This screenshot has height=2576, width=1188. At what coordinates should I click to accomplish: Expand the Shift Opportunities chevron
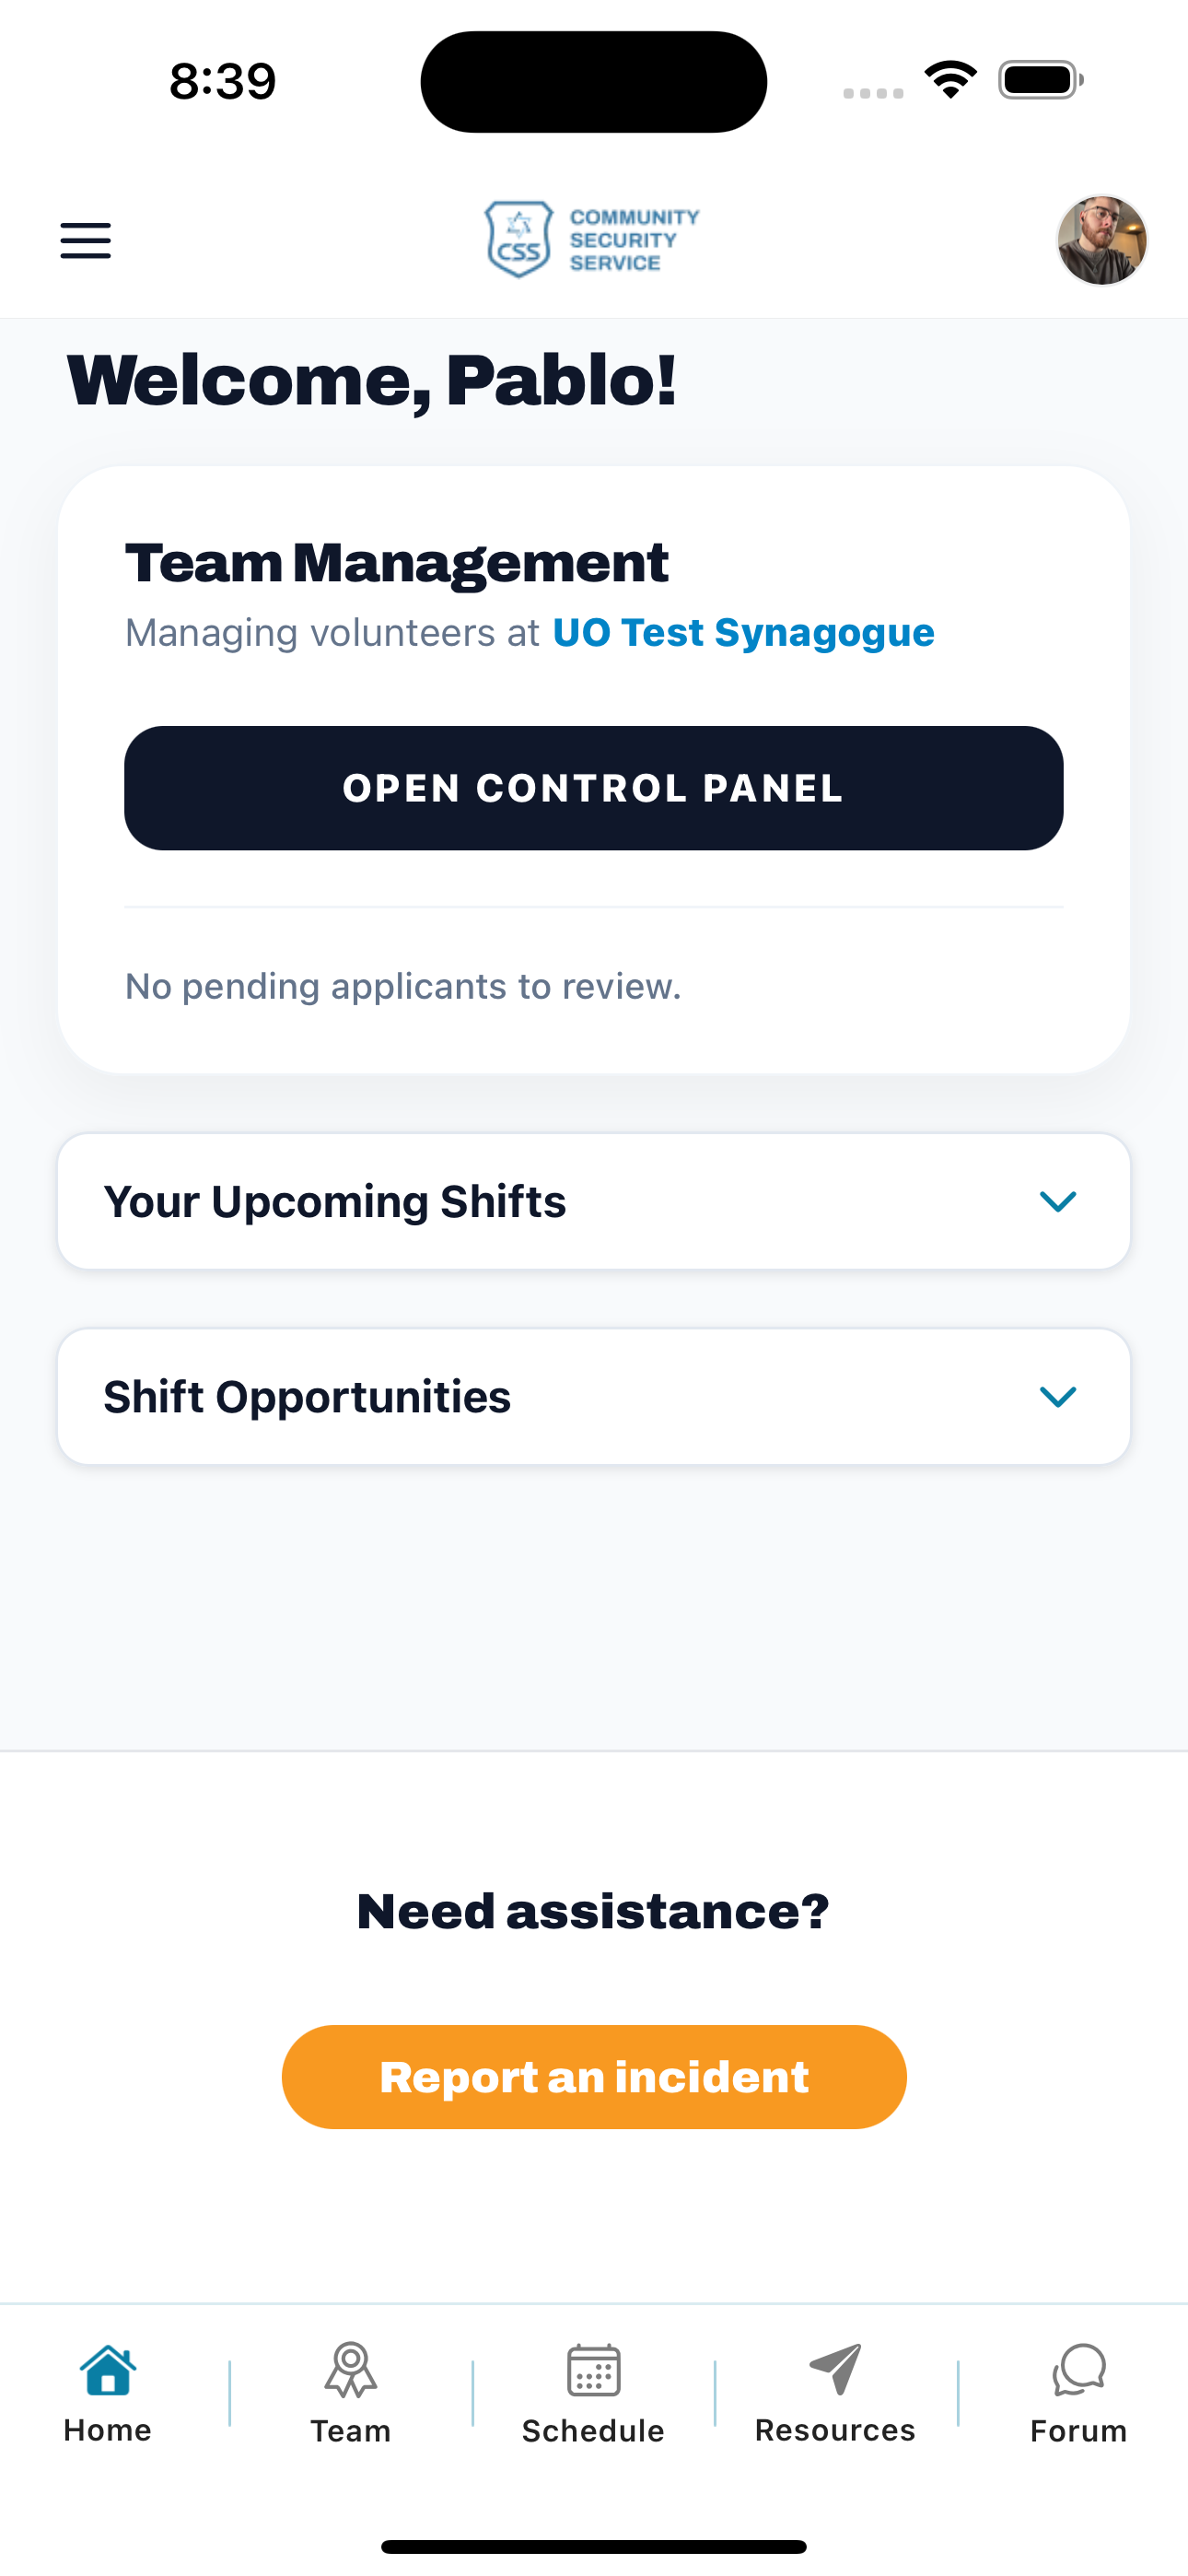click(1057, 1396)
